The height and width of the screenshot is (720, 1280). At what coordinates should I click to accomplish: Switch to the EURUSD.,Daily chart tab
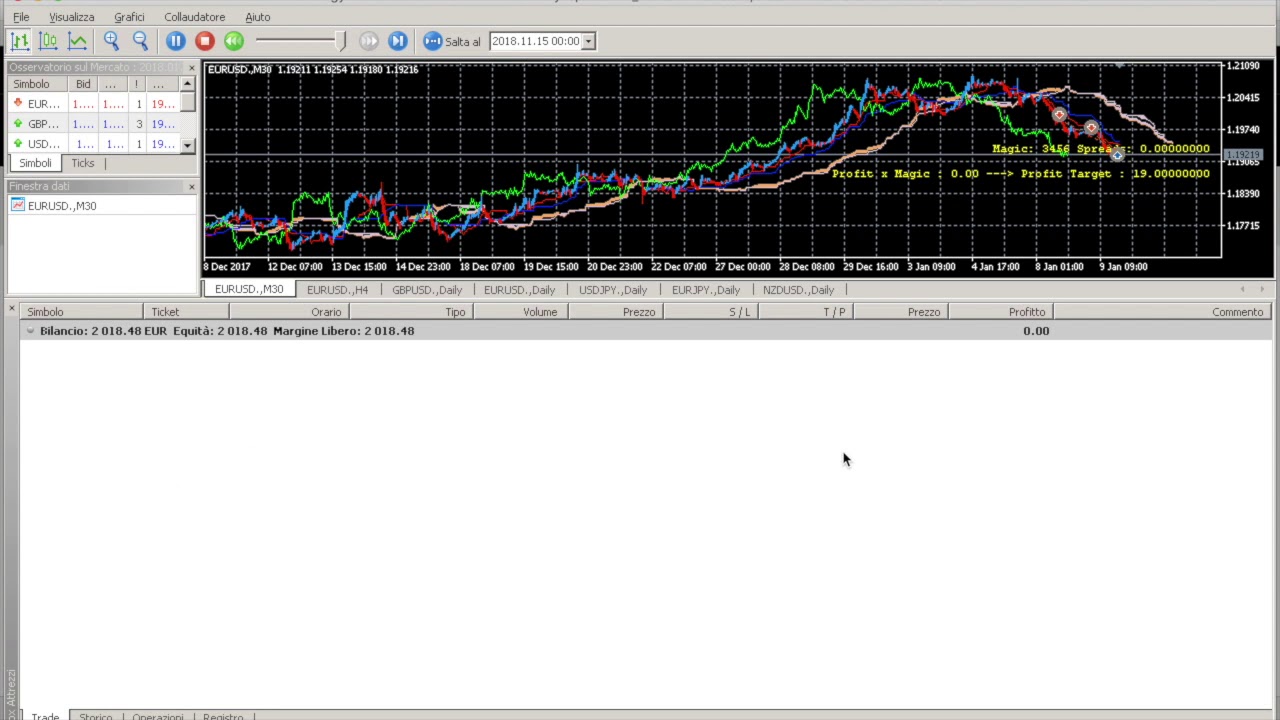point(519,290)
